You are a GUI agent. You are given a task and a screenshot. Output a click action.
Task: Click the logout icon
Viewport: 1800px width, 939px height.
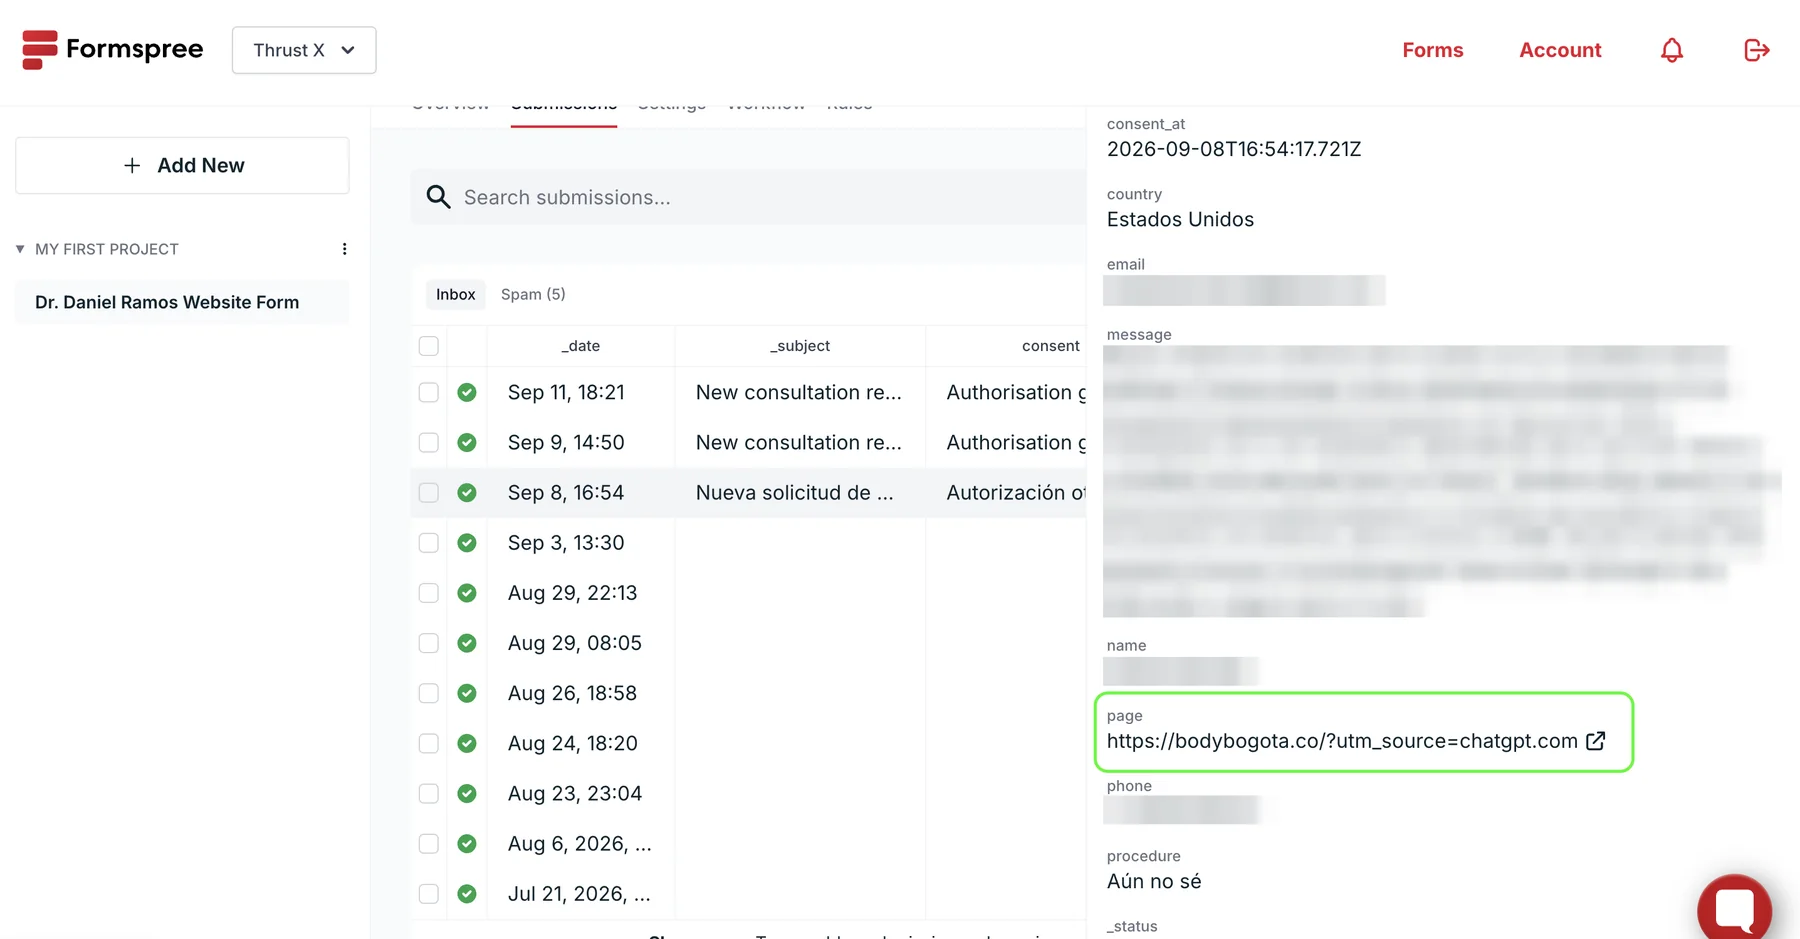1757,50
